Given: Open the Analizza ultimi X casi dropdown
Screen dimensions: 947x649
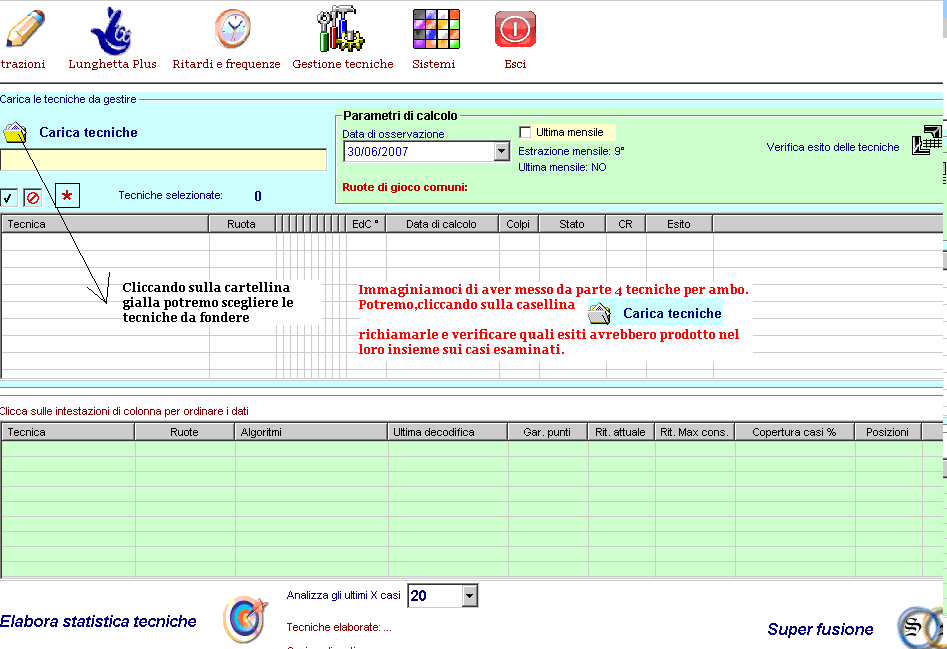Looking at the screenshot, I should click(469, 596).
